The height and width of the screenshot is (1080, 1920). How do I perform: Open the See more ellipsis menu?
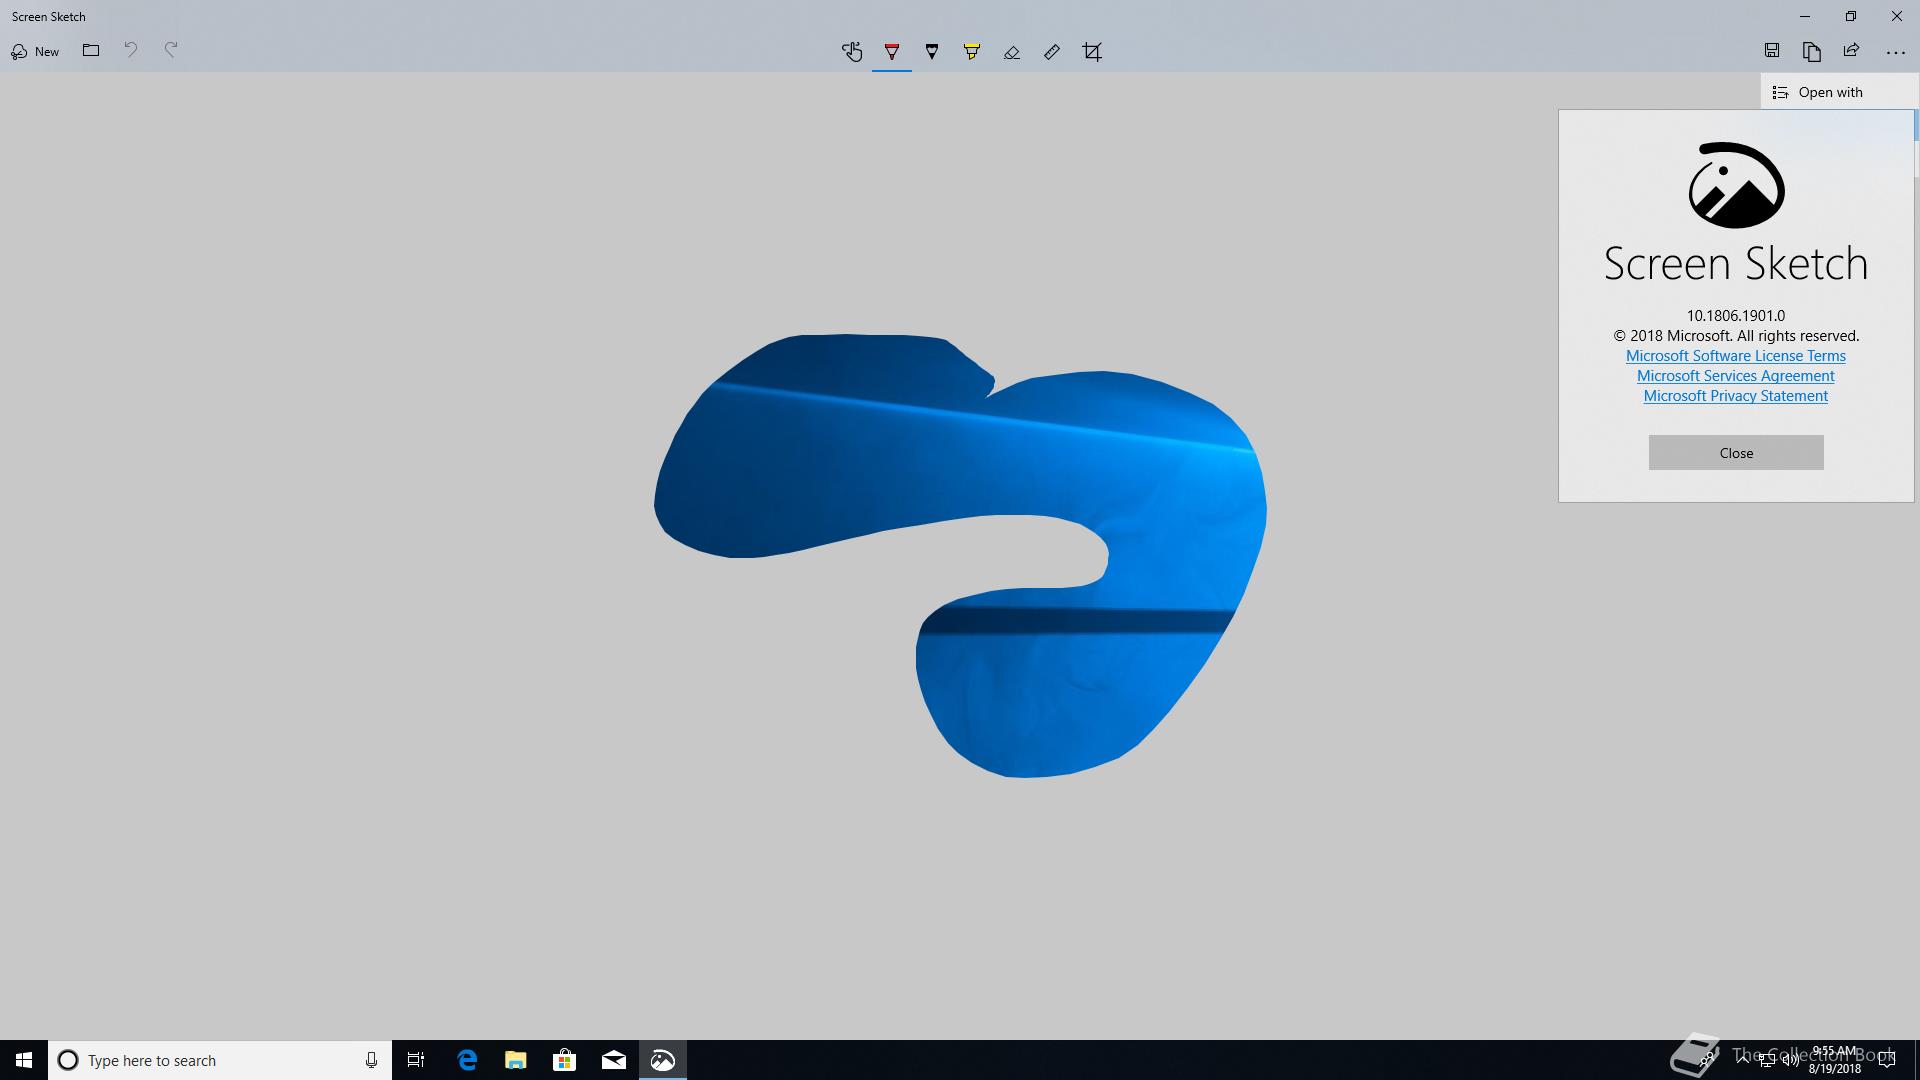click(x=1895, y=52)
